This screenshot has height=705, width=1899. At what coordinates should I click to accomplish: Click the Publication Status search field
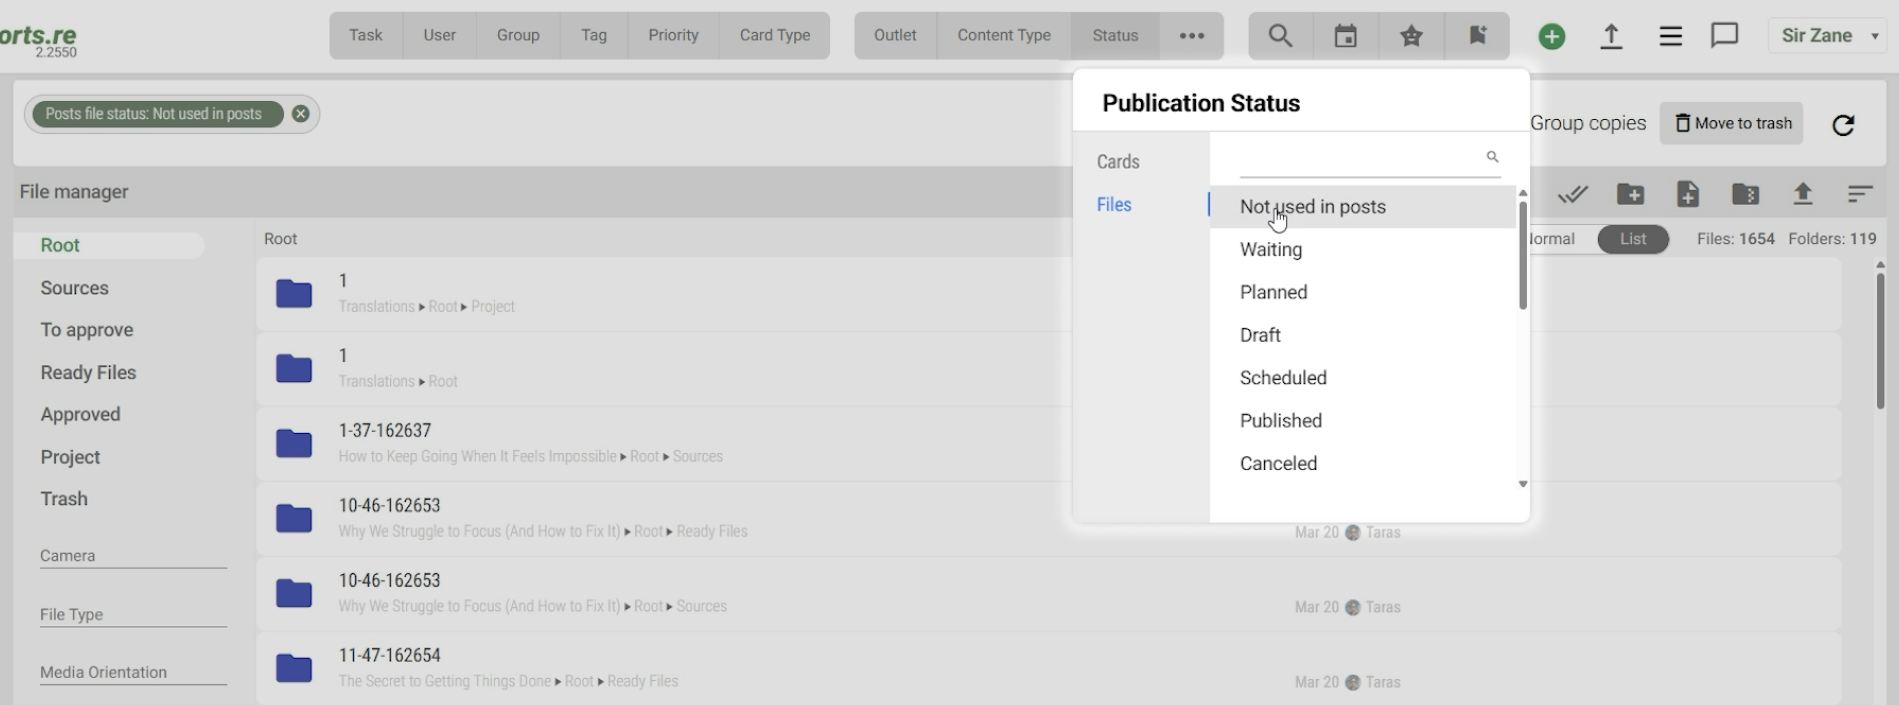[1360, 158]
